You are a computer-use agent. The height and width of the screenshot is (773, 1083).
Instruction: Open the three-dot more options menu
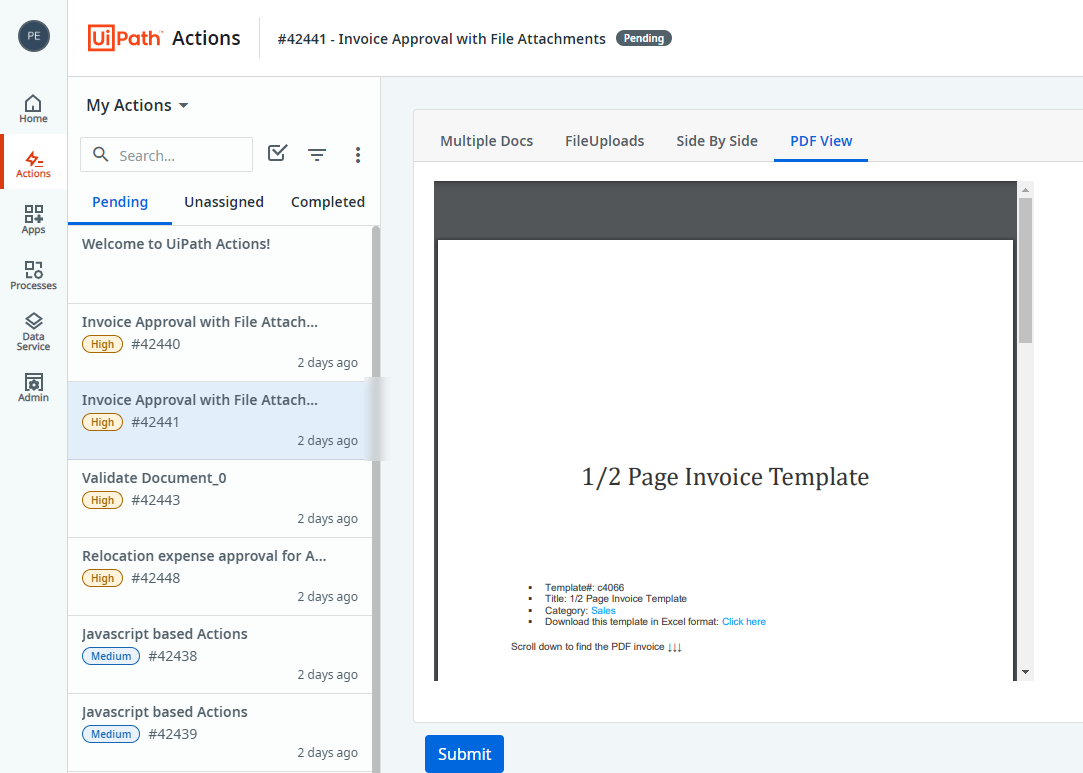(x=358, y=154)
